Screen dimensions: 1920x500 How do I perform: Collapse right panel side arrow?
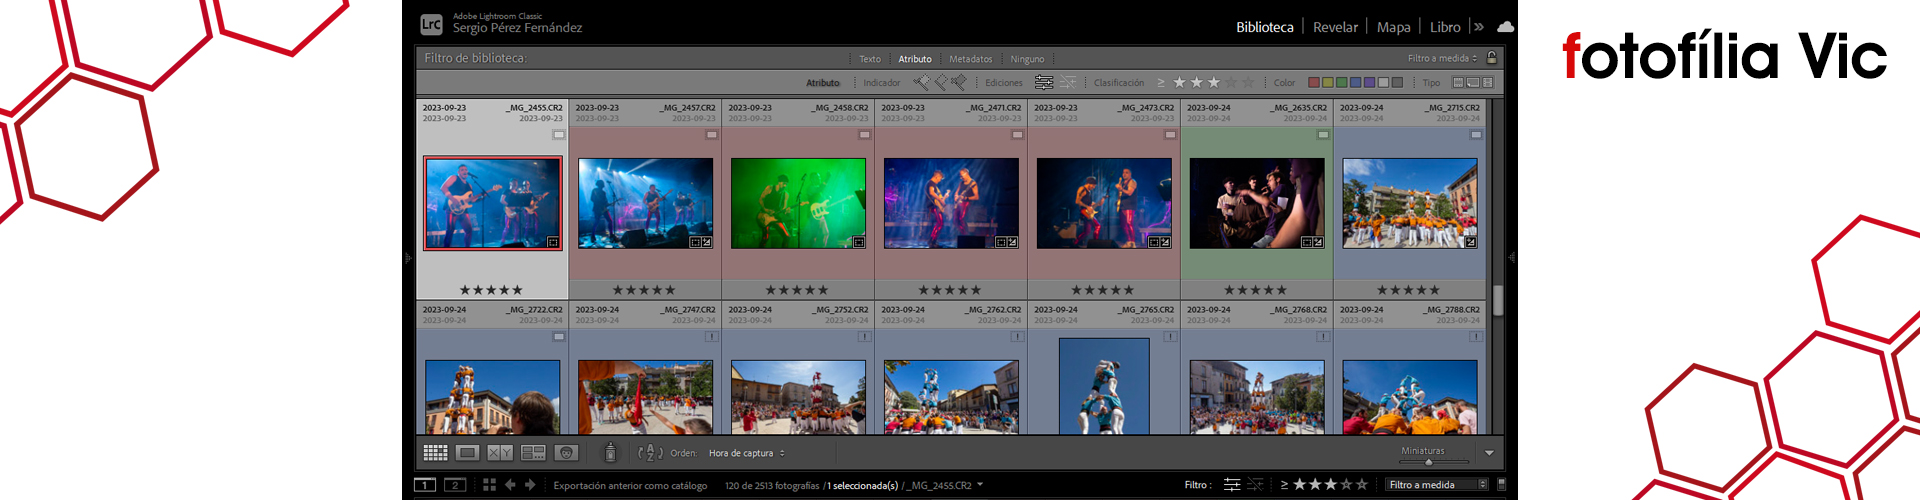click(x=1511, y=258)
